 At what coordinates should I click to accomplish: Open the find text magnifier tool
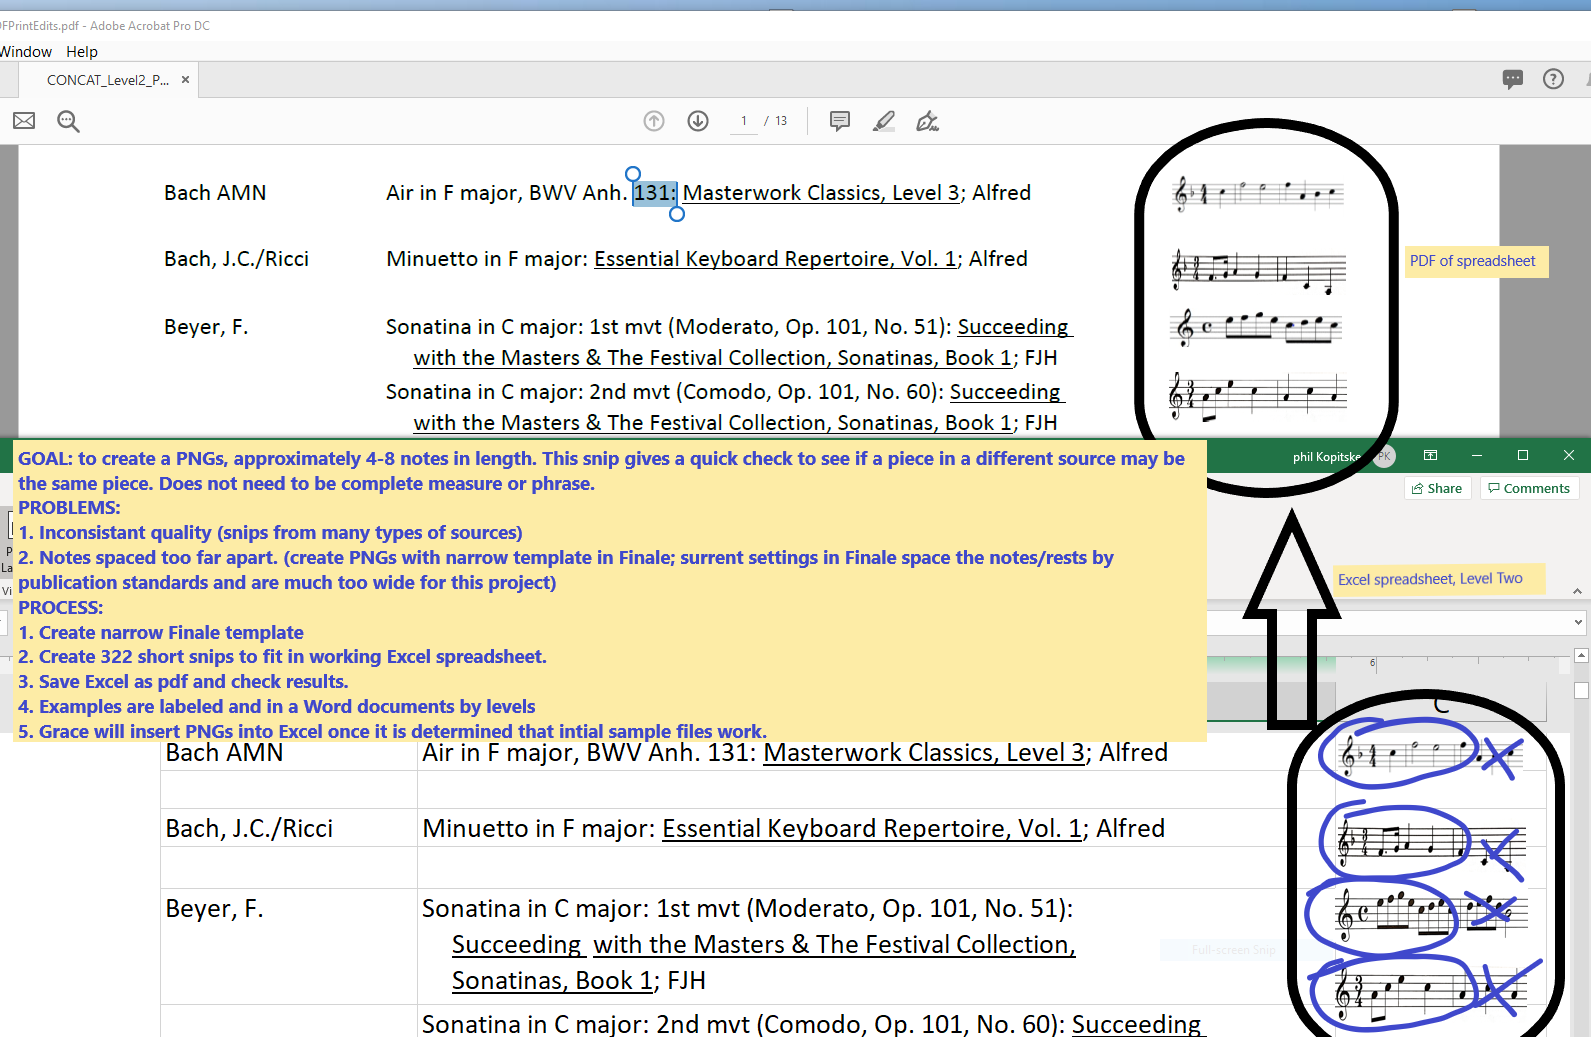68,122
